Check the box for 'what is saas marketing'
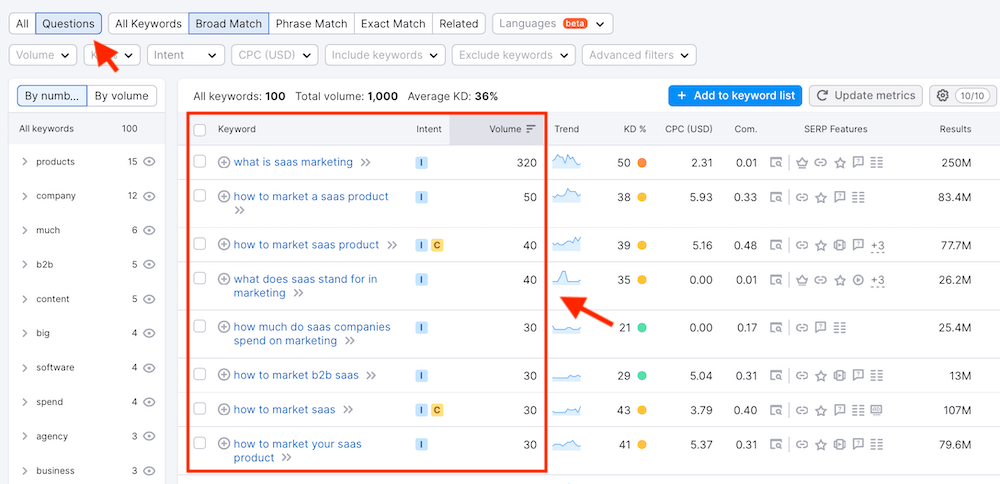Image resolution: width=1000 pixels, height=484 pixels. (x=200, y=162)
